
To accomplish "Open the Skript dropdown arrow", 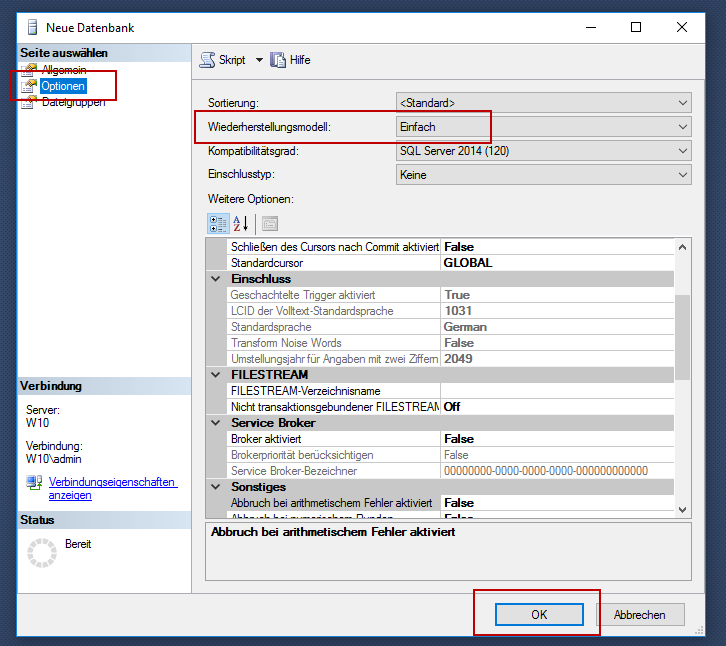I will (259, 60).
